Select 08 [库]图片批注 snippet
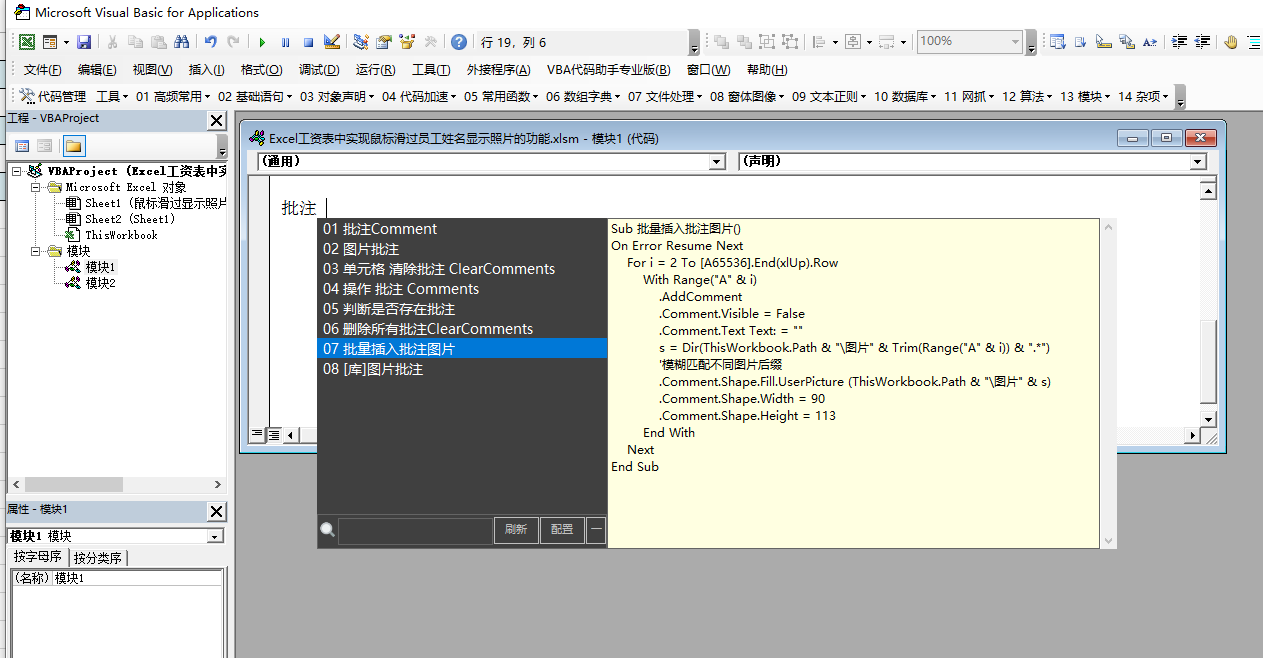 click(x=463, y=369)
